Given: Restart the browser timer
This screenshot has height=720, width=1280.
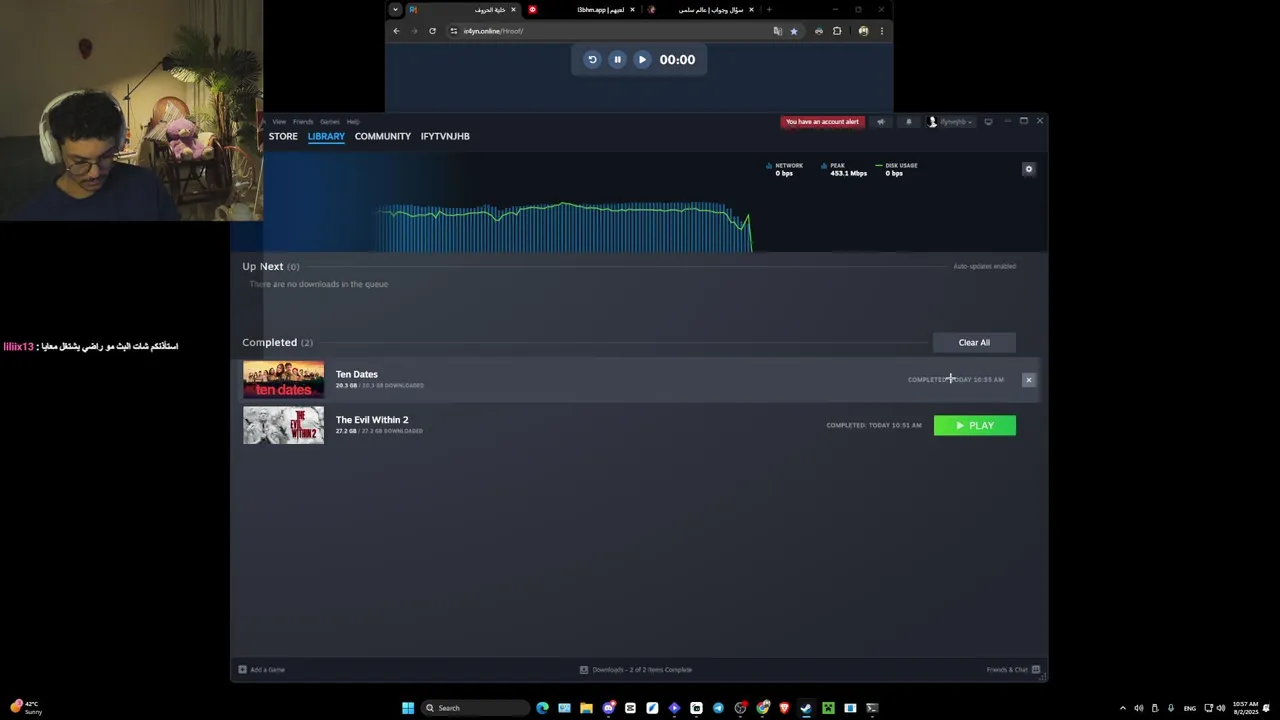Looking at the screenshot, I should 592,60.
